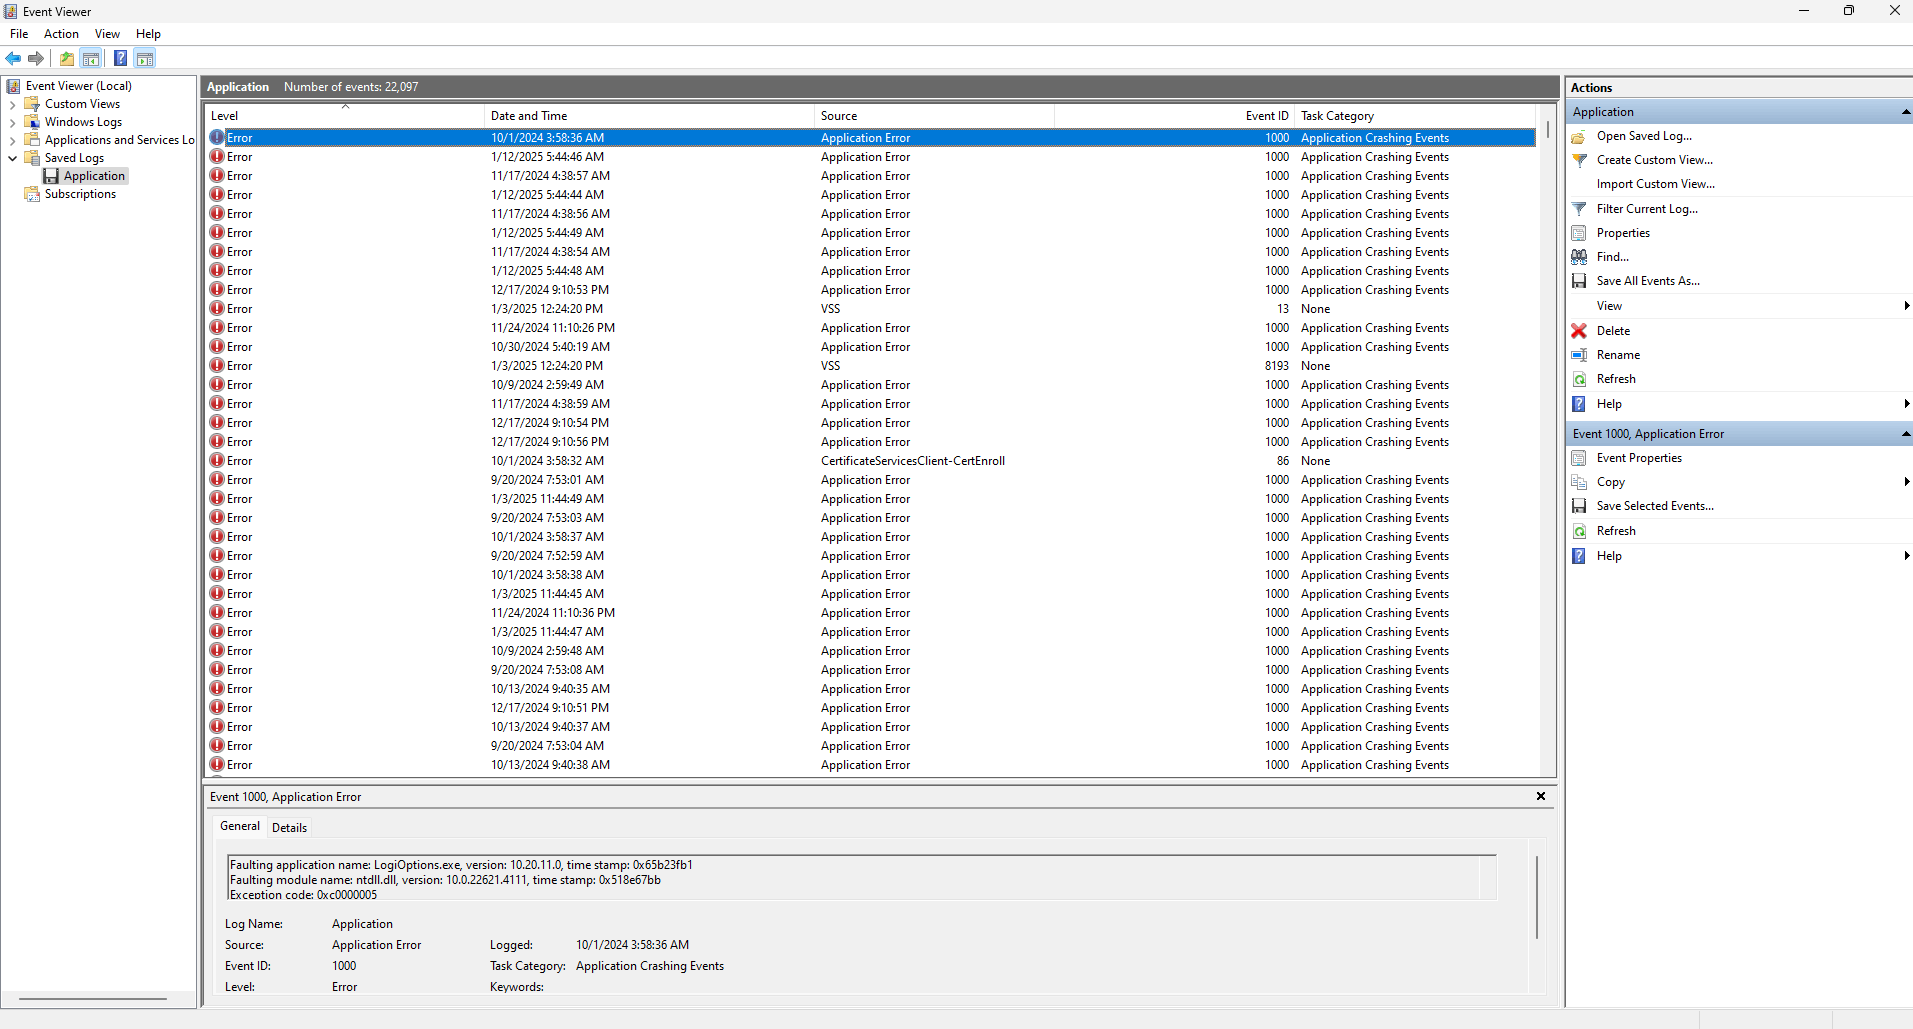1913x1029 pixels.
Task: Click the Up One Level folder toolbar icon
Action: [67, 58]
